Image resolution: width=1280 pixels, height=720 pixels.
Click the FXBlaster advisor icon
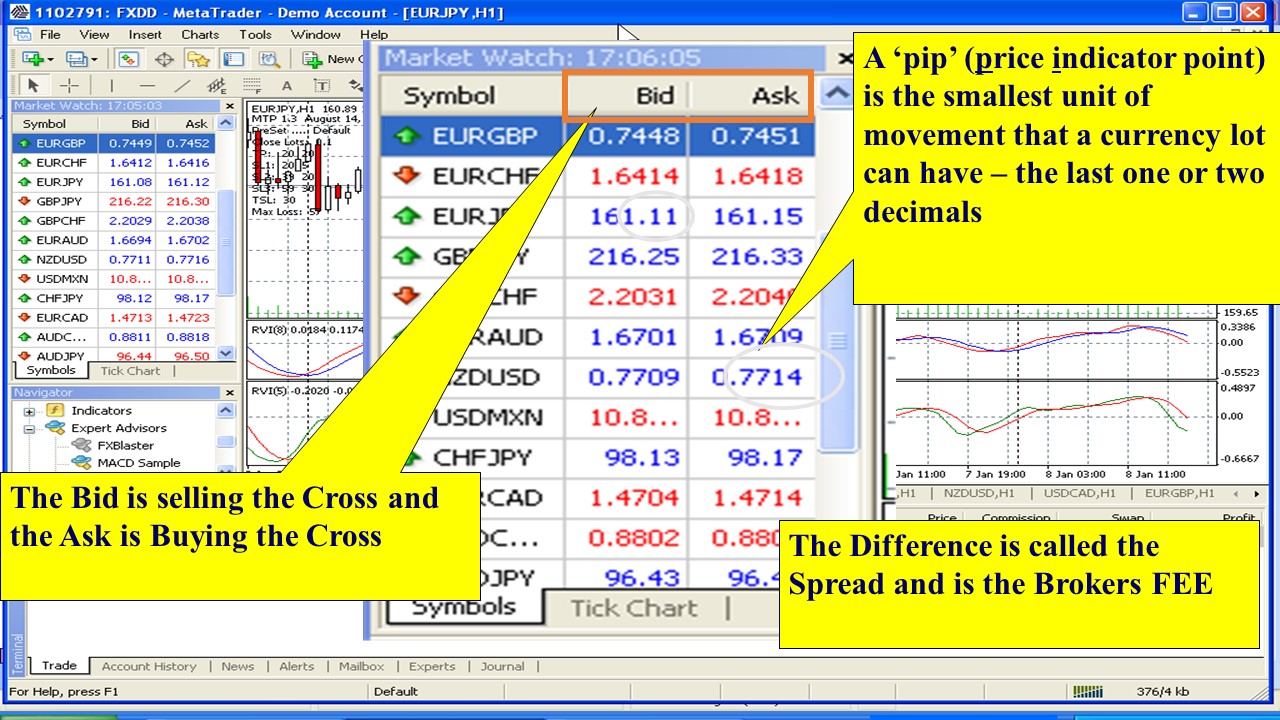point(82,445)
